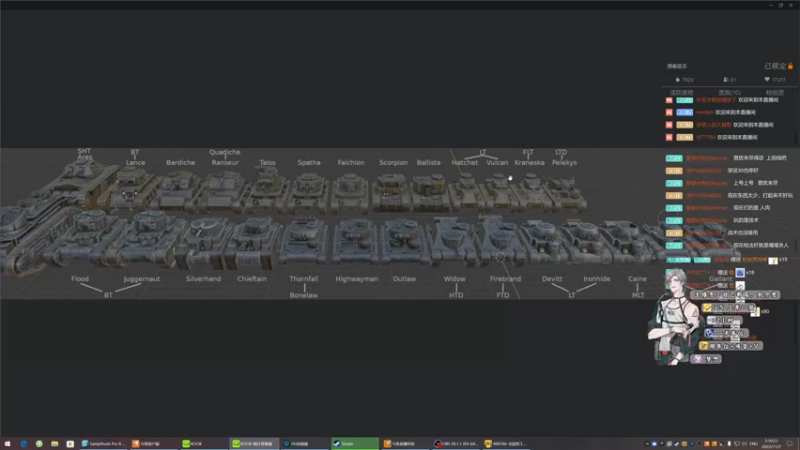
Task: Click the Spatha tank label
Action: [x=309, y=163]
